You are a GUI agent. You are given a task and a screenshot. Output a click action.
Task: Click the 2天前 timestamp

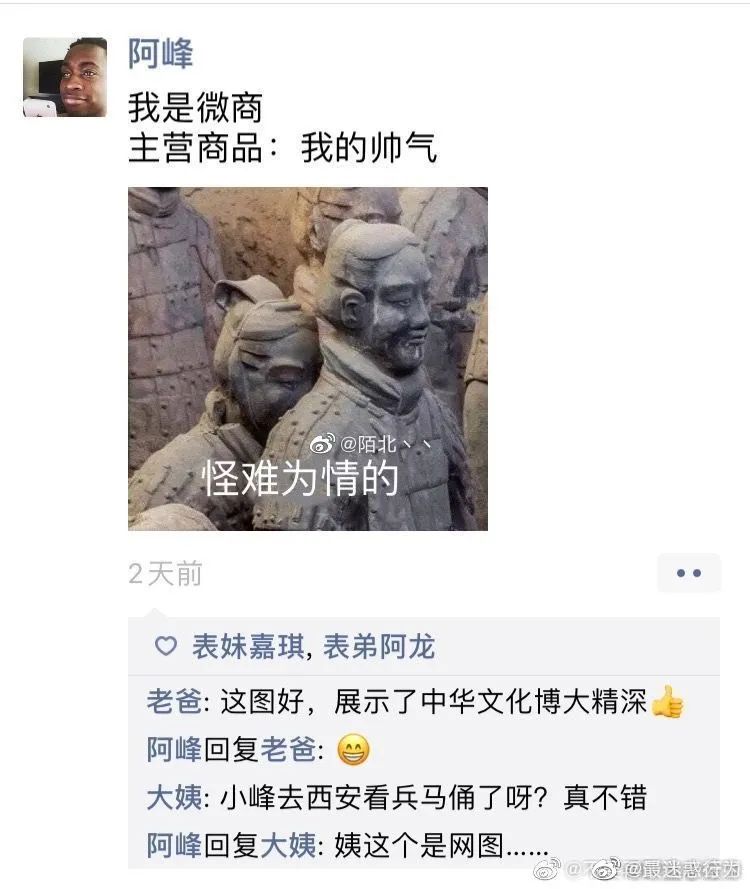click(x=165, y=573)
